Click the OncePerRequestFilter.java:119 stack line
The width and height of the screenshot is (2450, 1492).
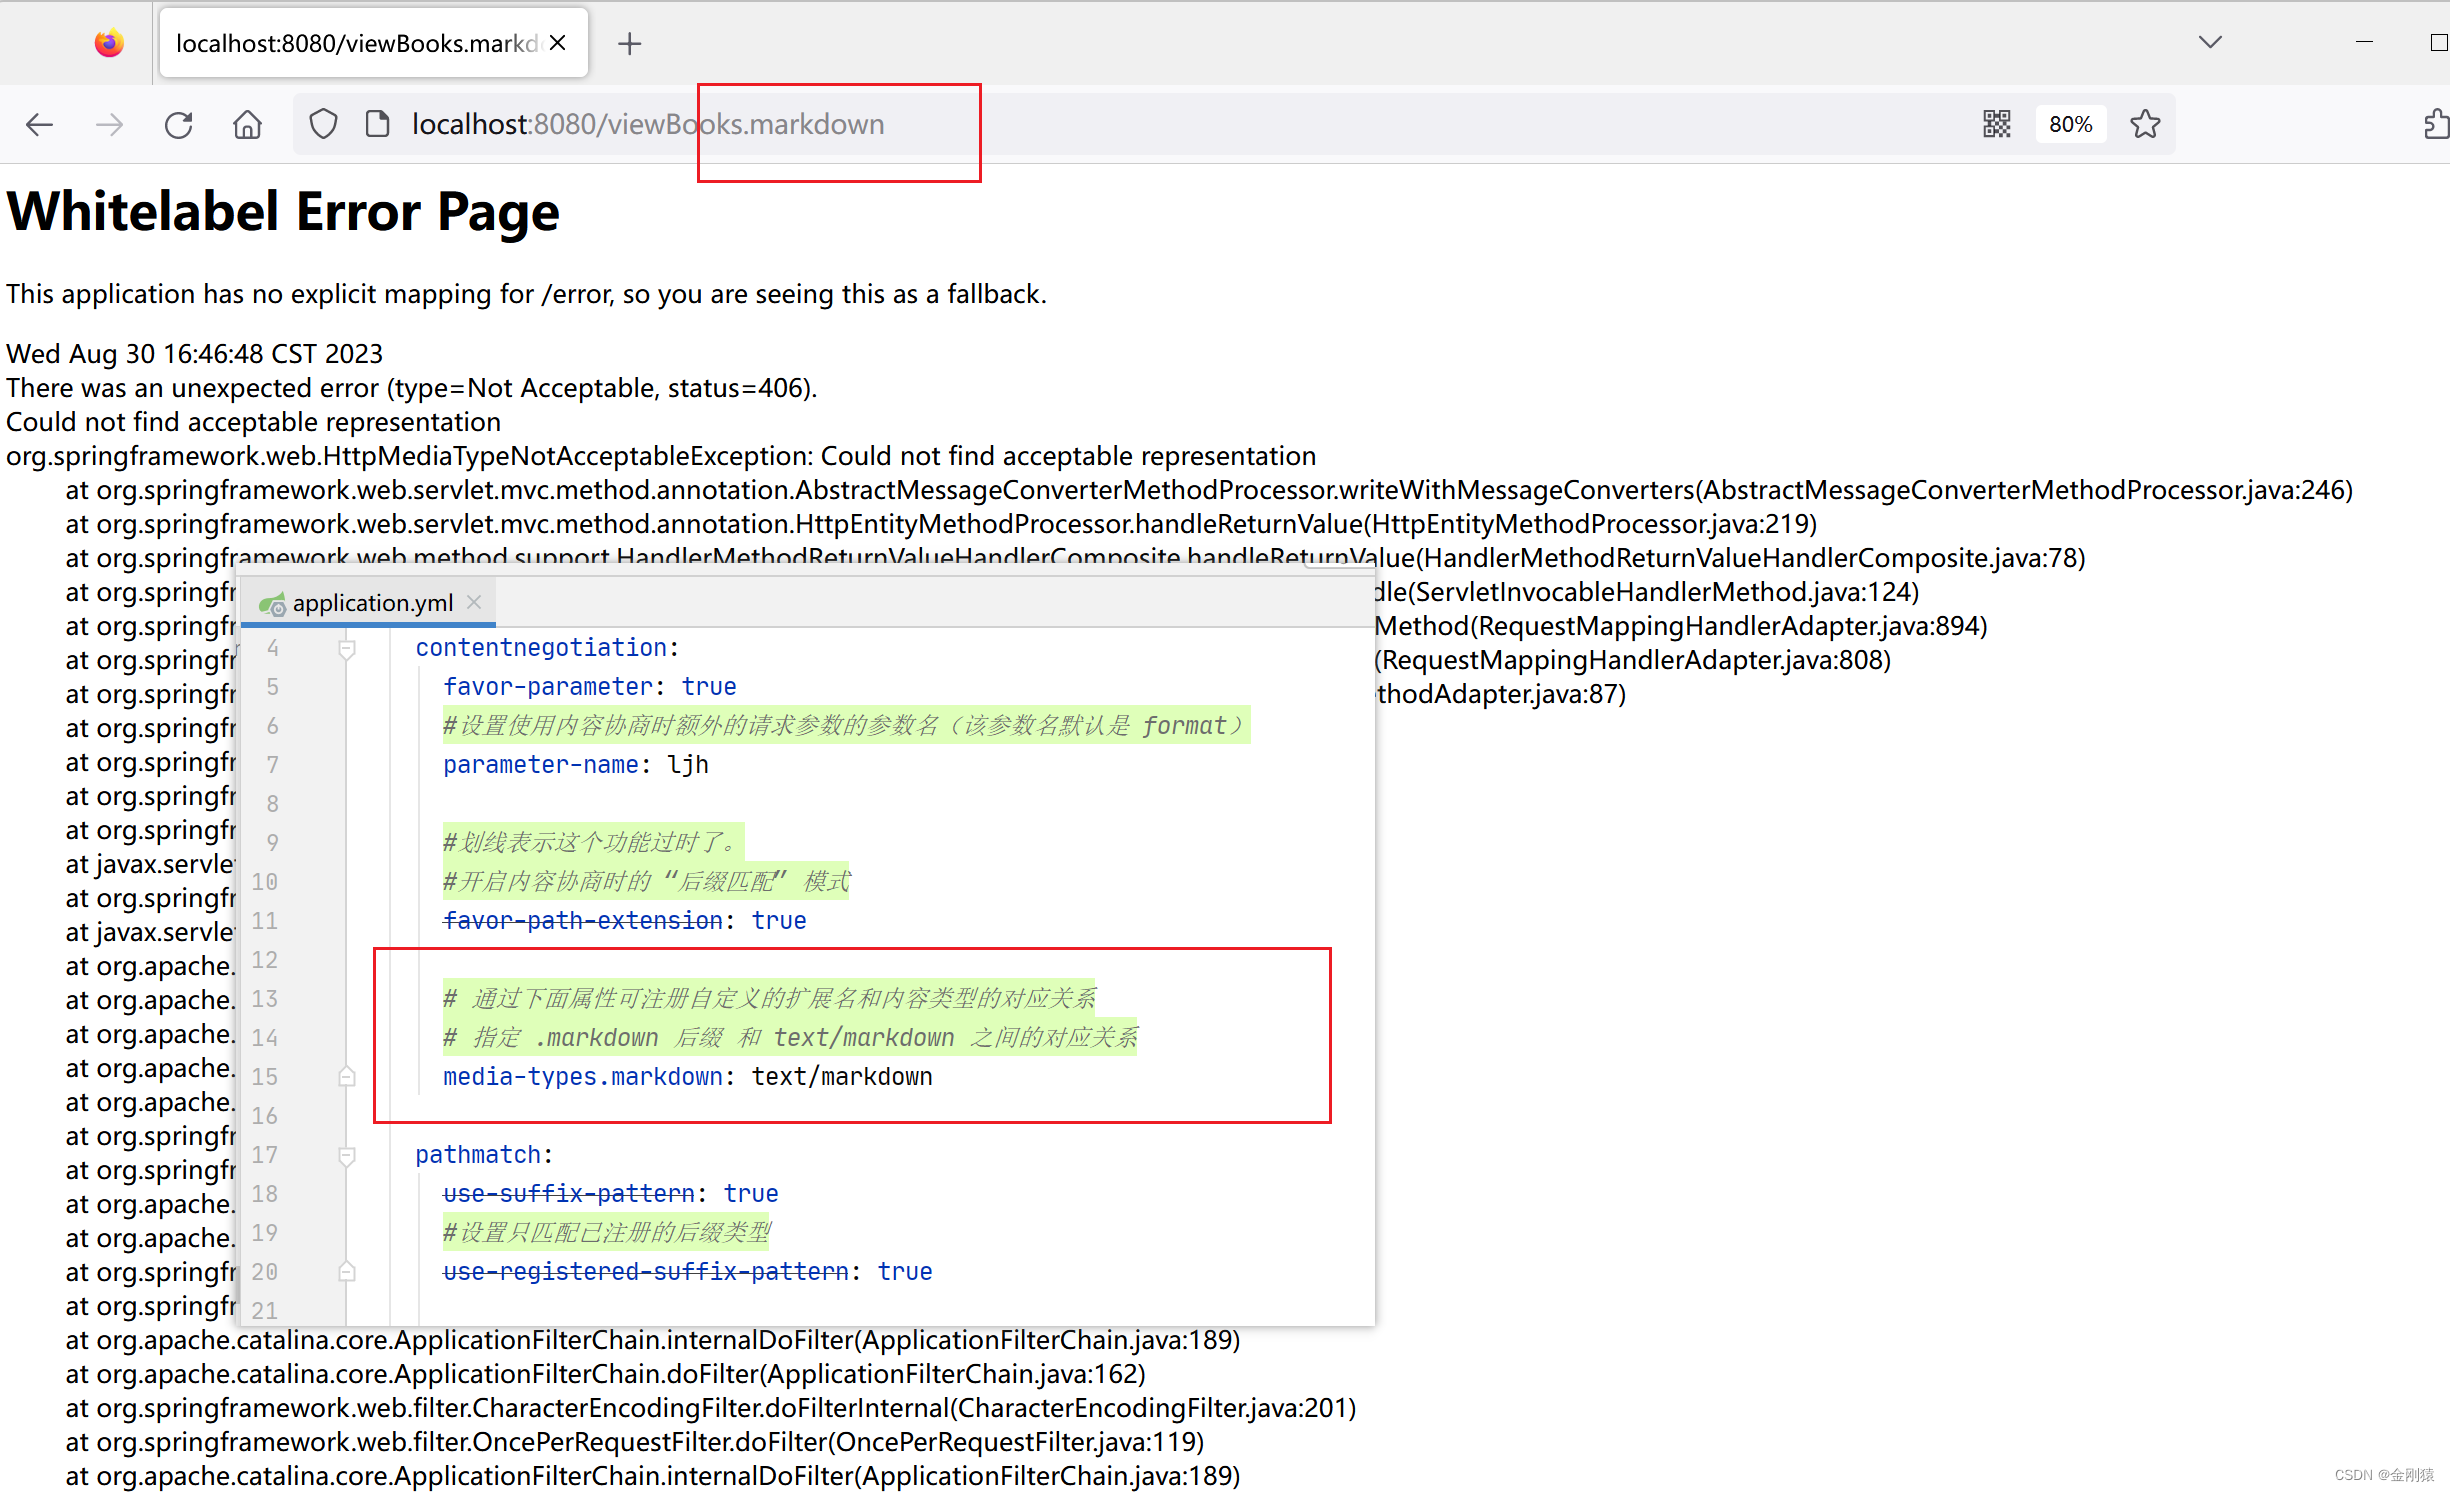(635, 1442)
